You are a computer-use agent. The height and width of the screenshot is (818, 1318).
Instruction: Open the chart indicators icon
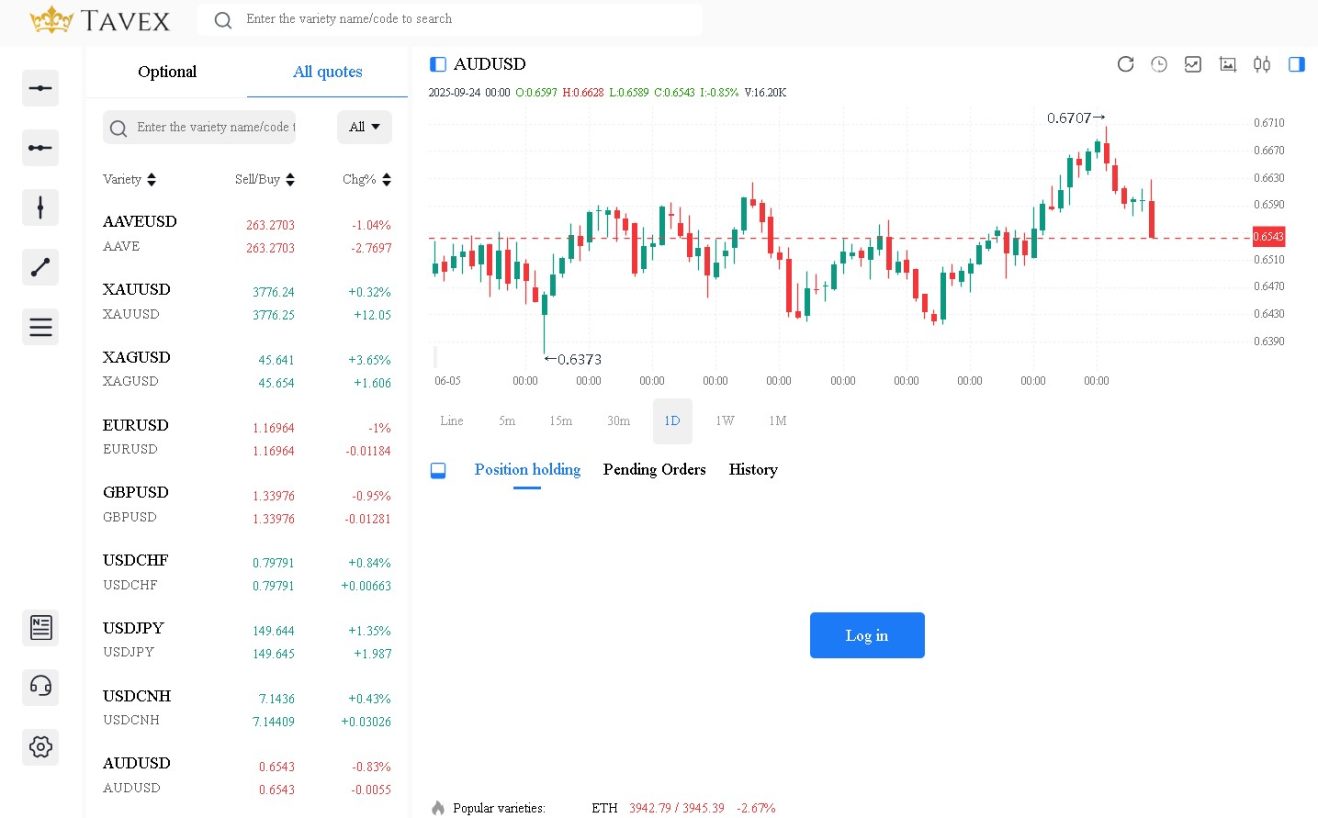tap(1192, 65)
